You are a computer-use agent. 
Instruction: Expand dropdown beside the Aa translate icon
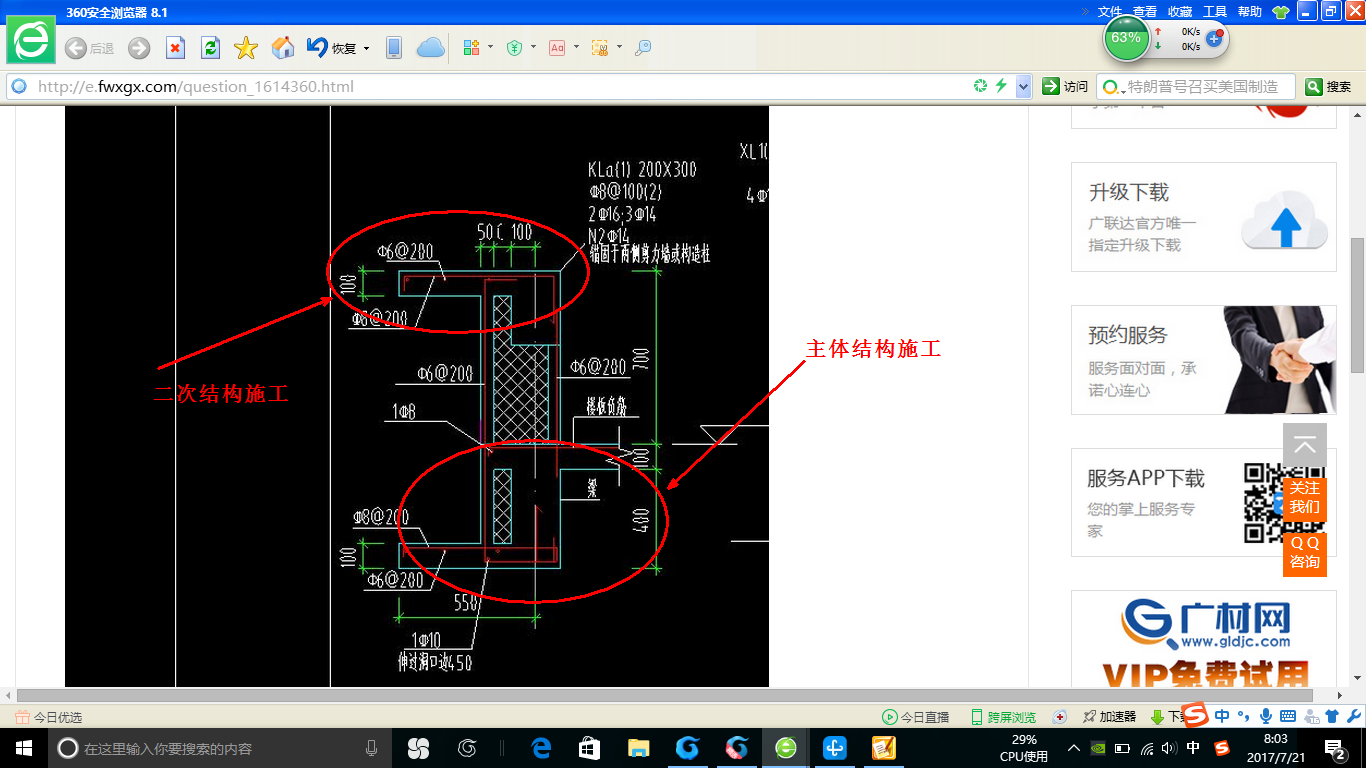coord(576,47)
